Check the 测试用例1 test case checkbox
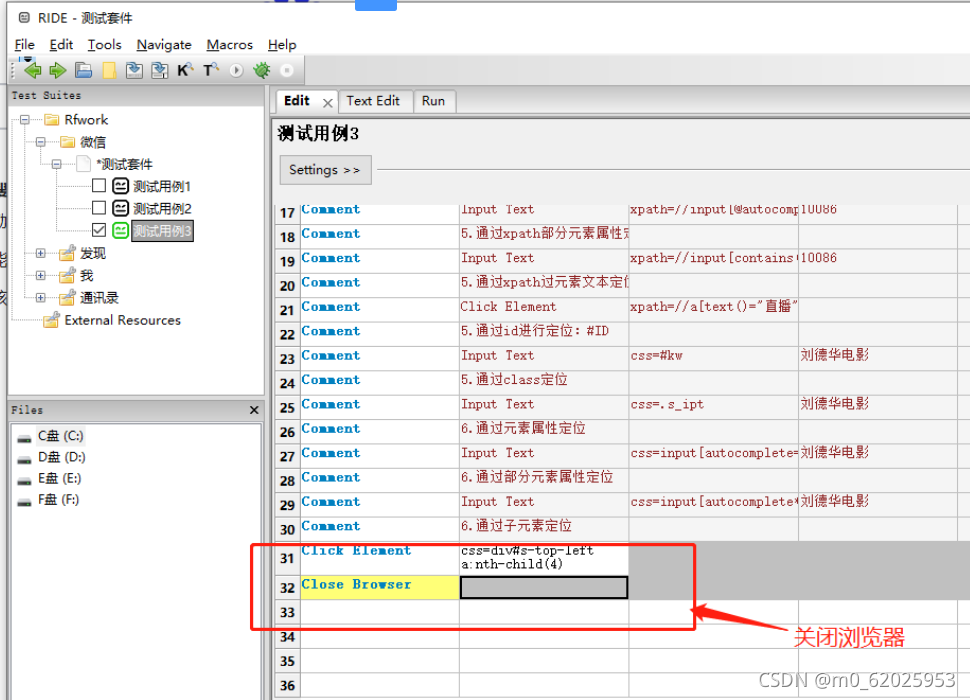Image resolution: width=970 pixels, height=700 pixels. coord(98,185)
